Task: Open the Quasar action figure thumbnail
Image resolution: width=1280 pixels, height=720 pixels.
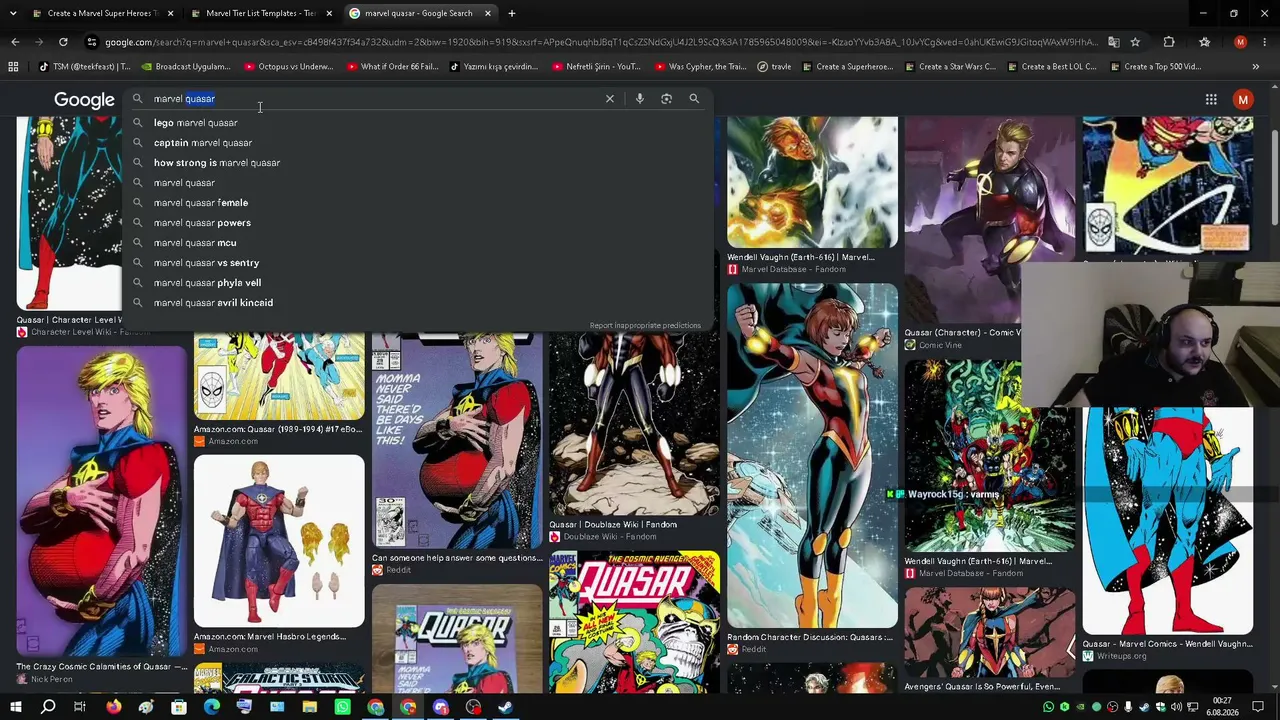Action: [279, 541]
